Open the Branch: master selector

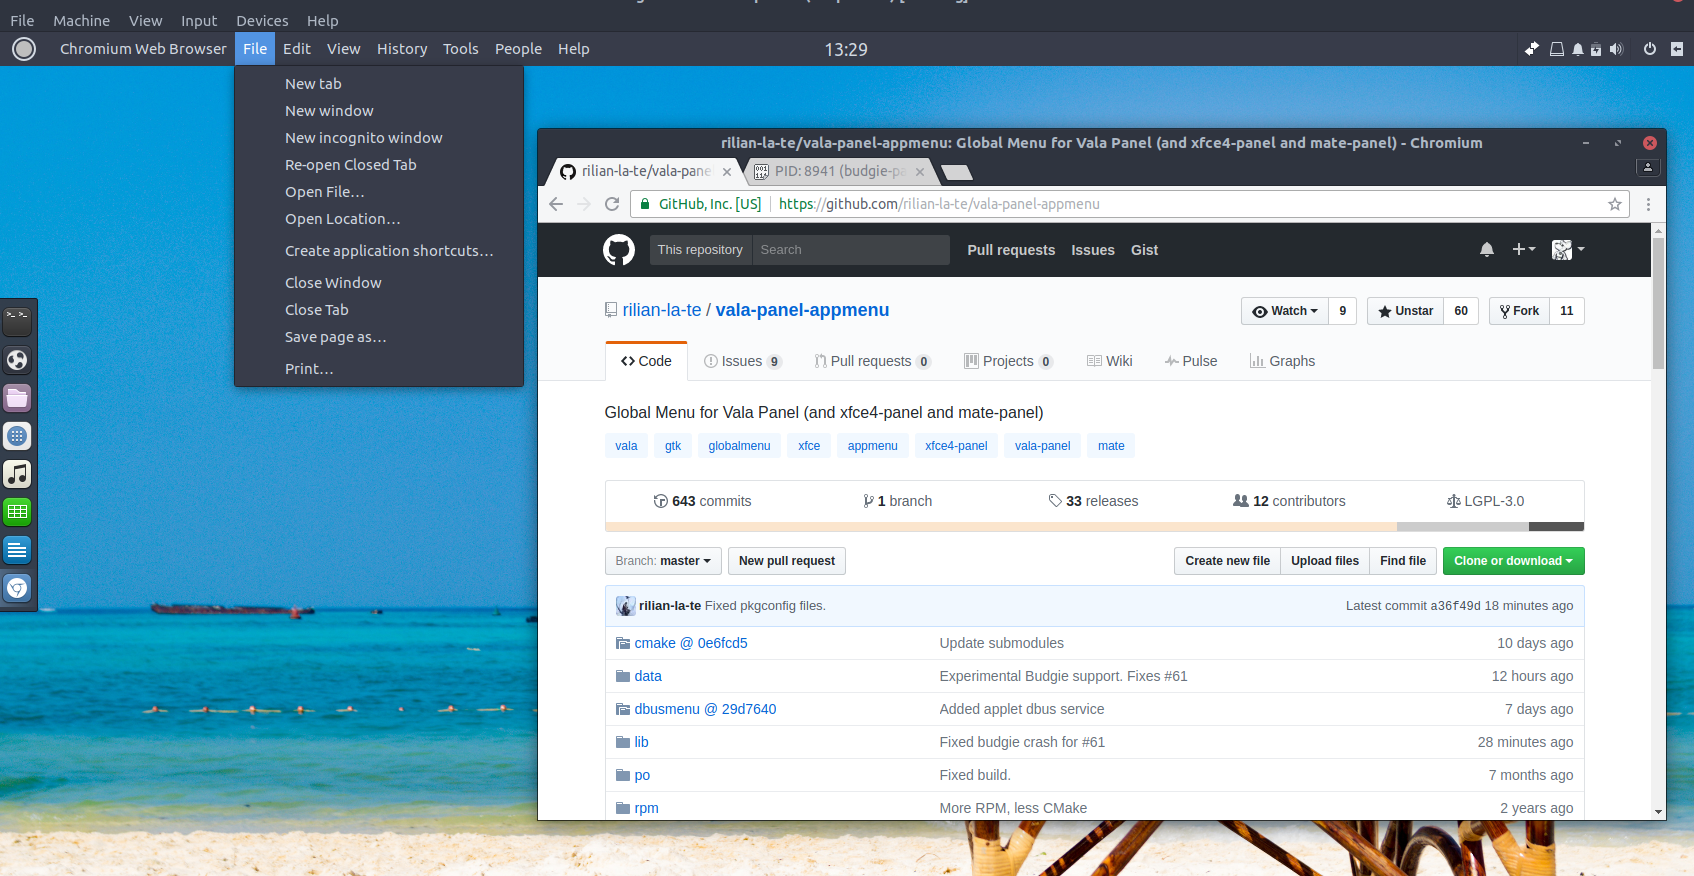pos(663,561)
